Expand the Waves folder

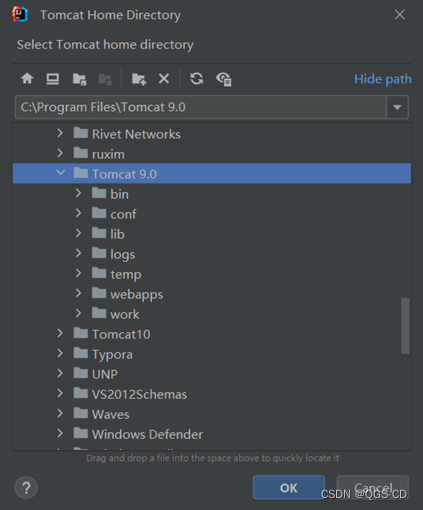(x=60, y=413)
